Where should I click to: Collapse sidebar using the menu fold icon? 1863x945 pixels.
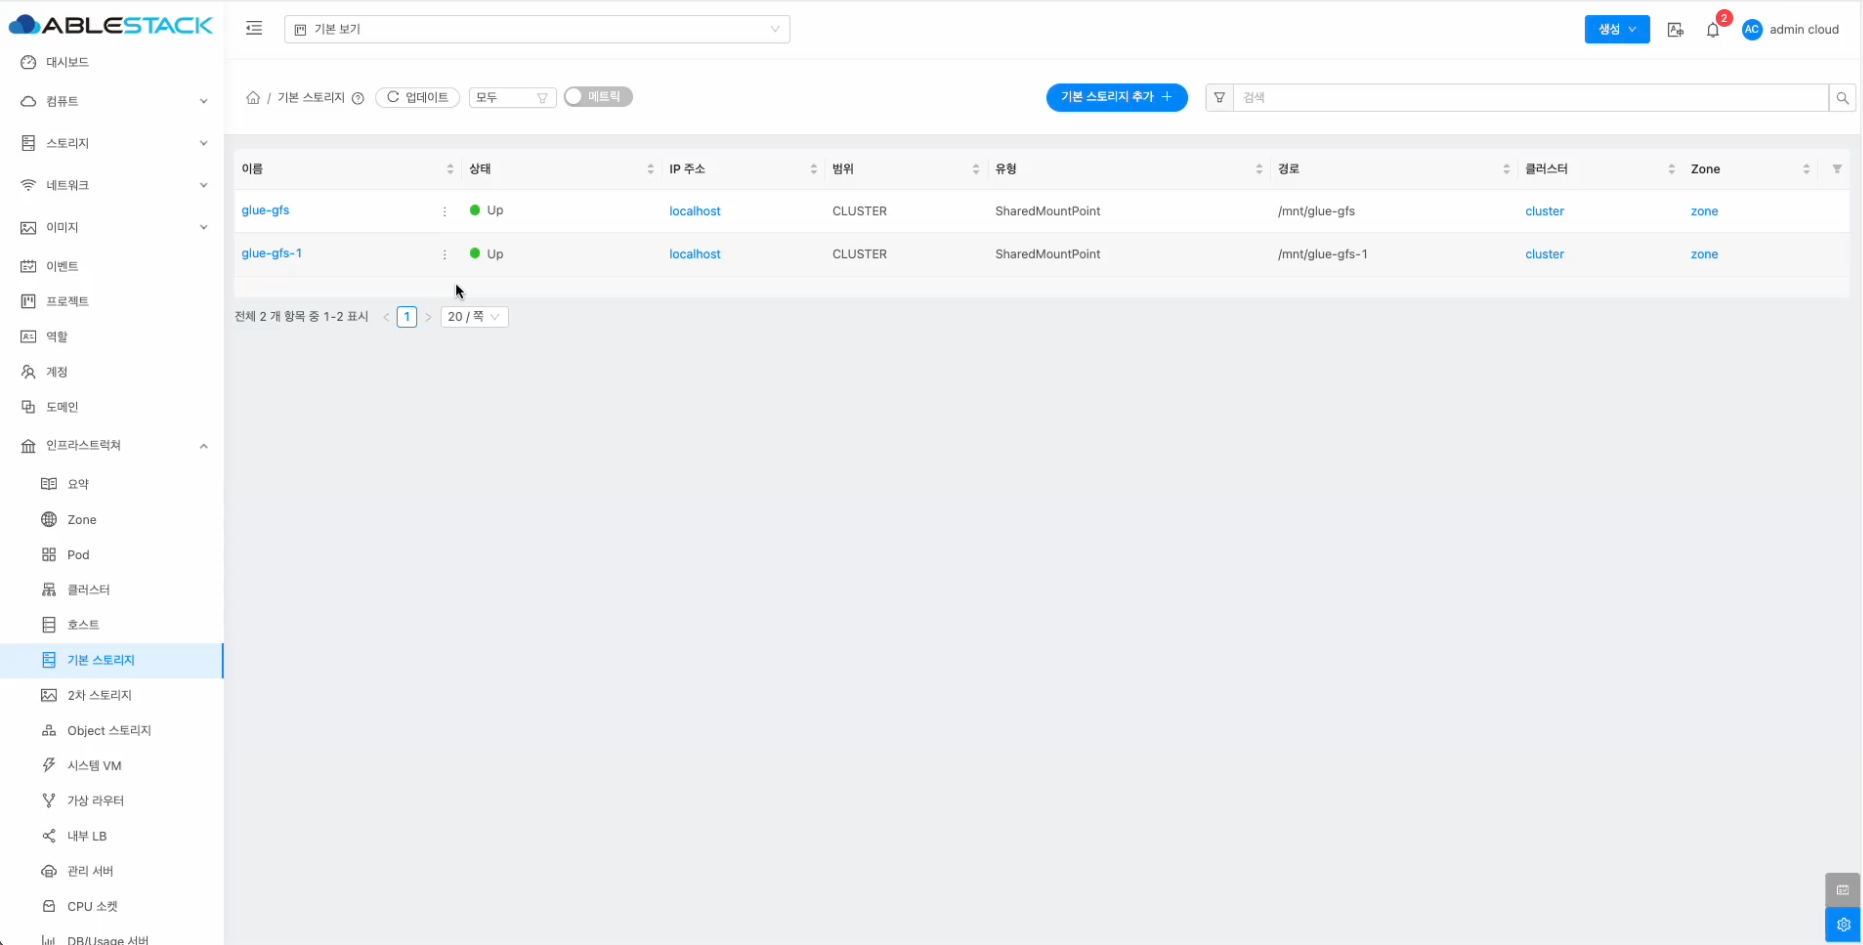[254, 29]
